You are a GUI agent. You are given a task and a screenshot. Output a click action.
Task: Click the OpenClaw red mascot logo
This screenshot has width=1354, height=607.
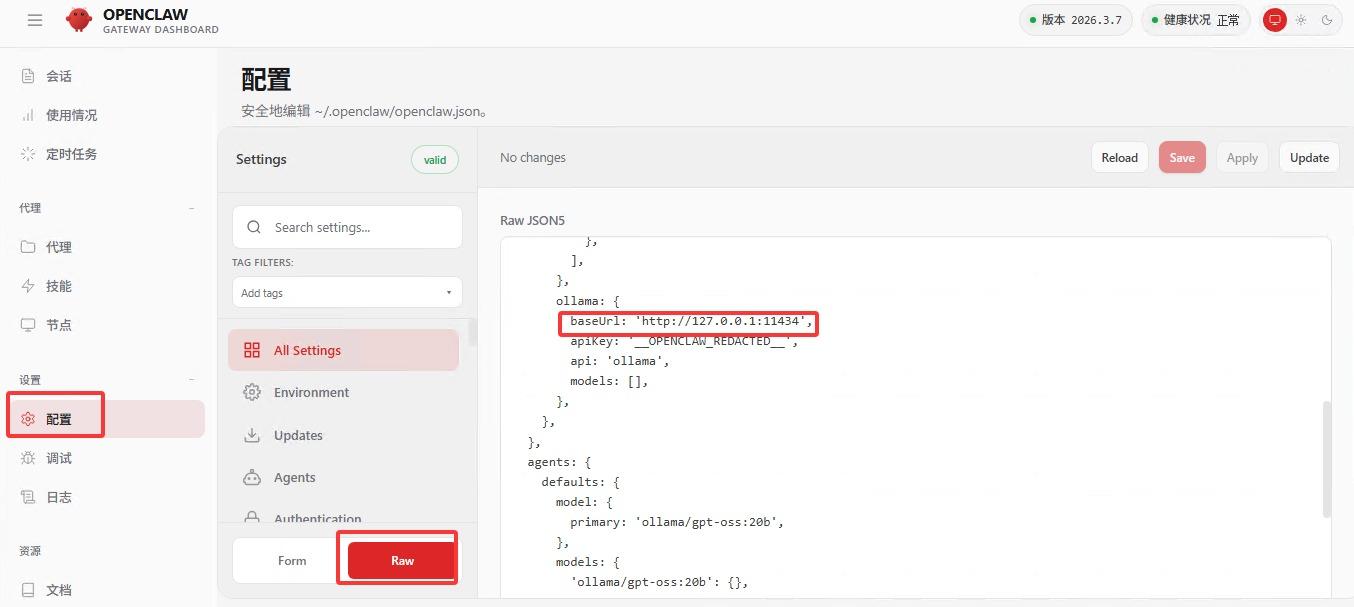79,20
